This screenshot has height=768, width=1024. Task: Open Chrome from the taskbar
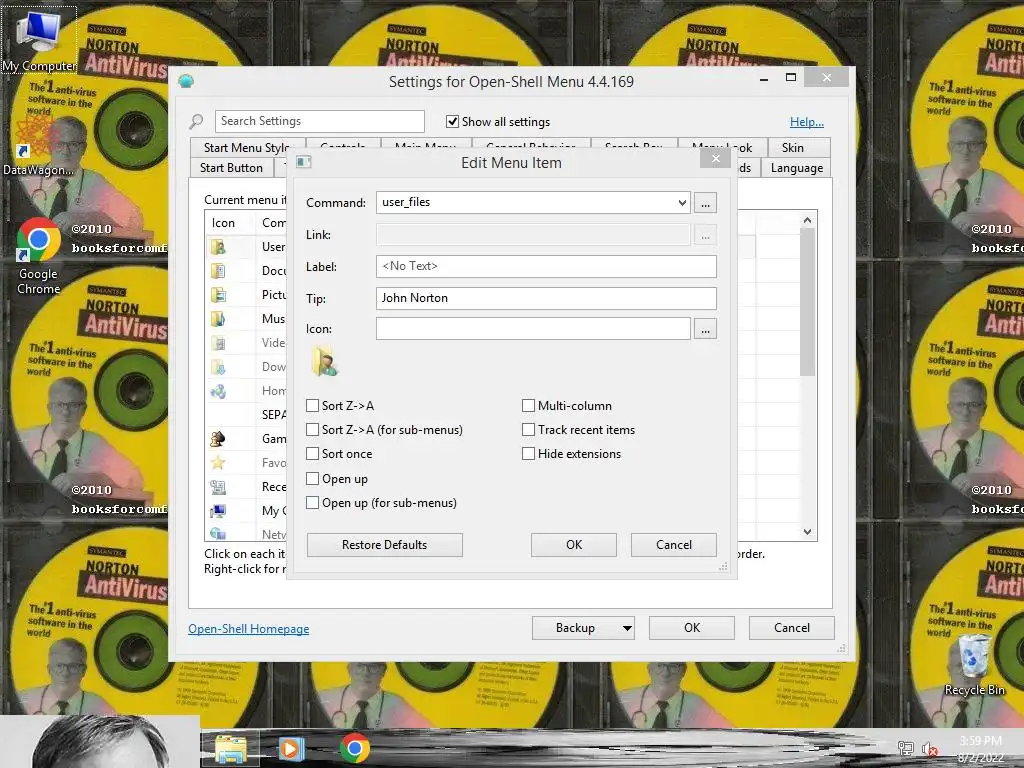[x=355, y=748]
